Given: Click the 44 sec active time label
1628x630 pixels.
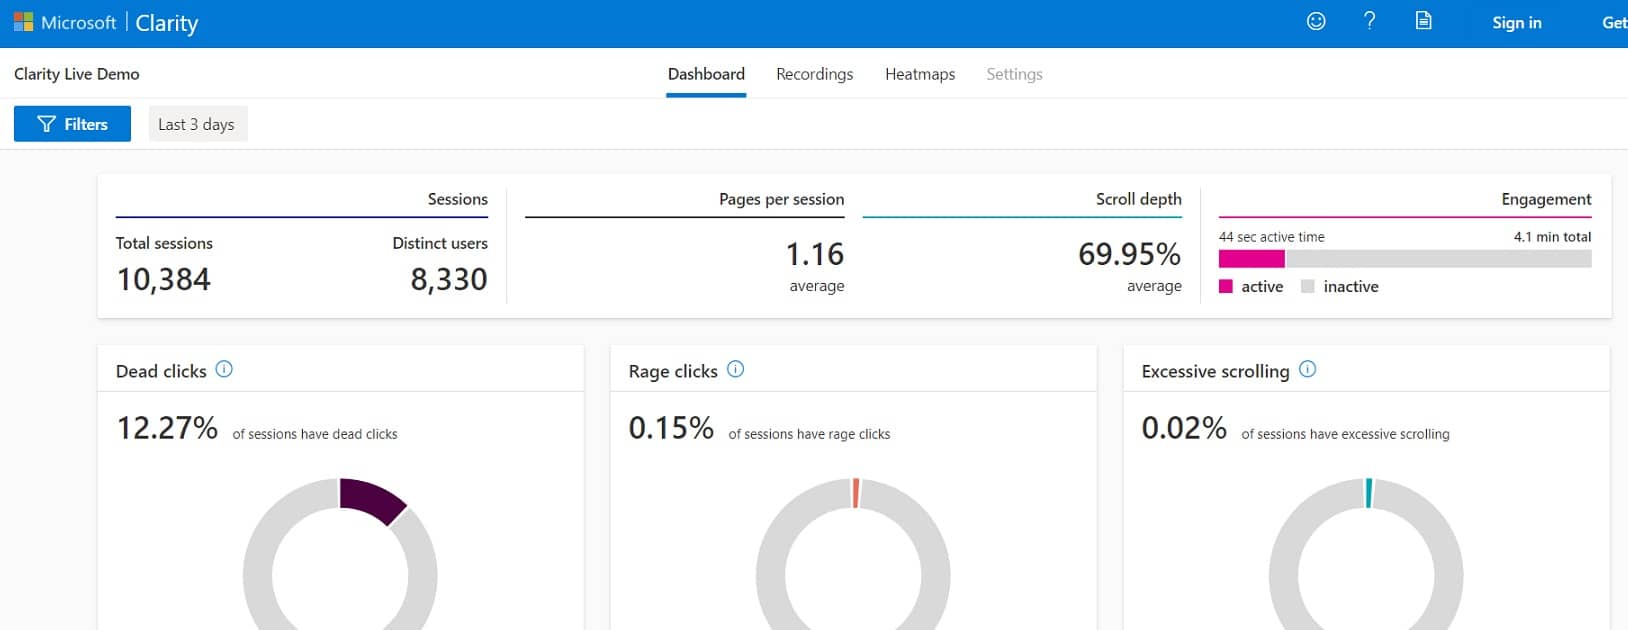Looking at the screenshot, I should (1272, 237).
